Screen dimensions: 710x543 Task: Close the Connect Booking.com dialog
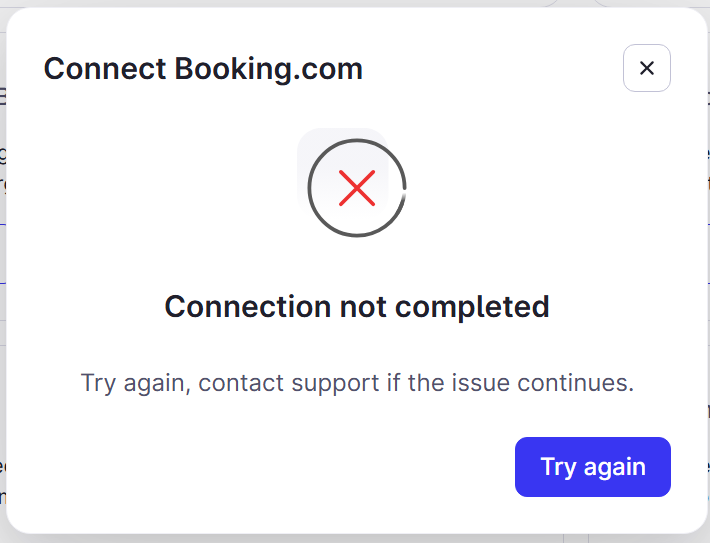[x=647, y=68]
